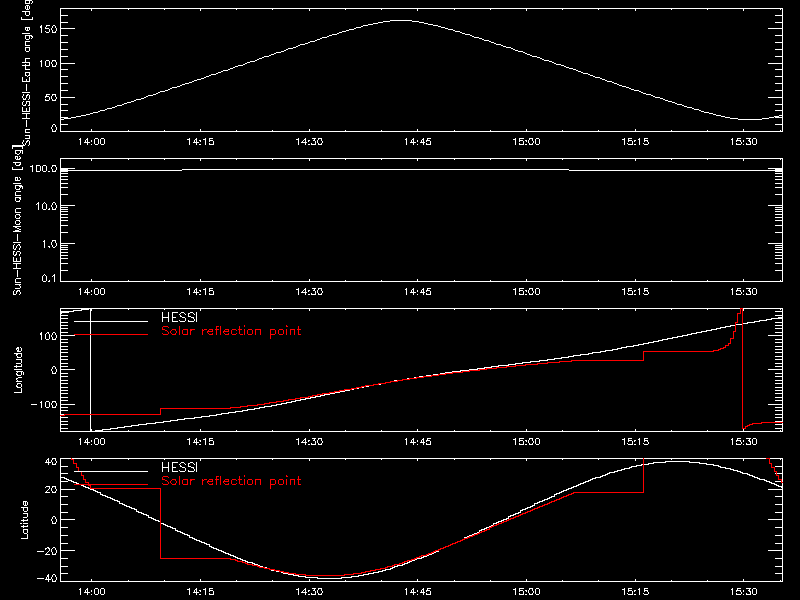Click the 100 tick on Longitude axis

point(47,336)
